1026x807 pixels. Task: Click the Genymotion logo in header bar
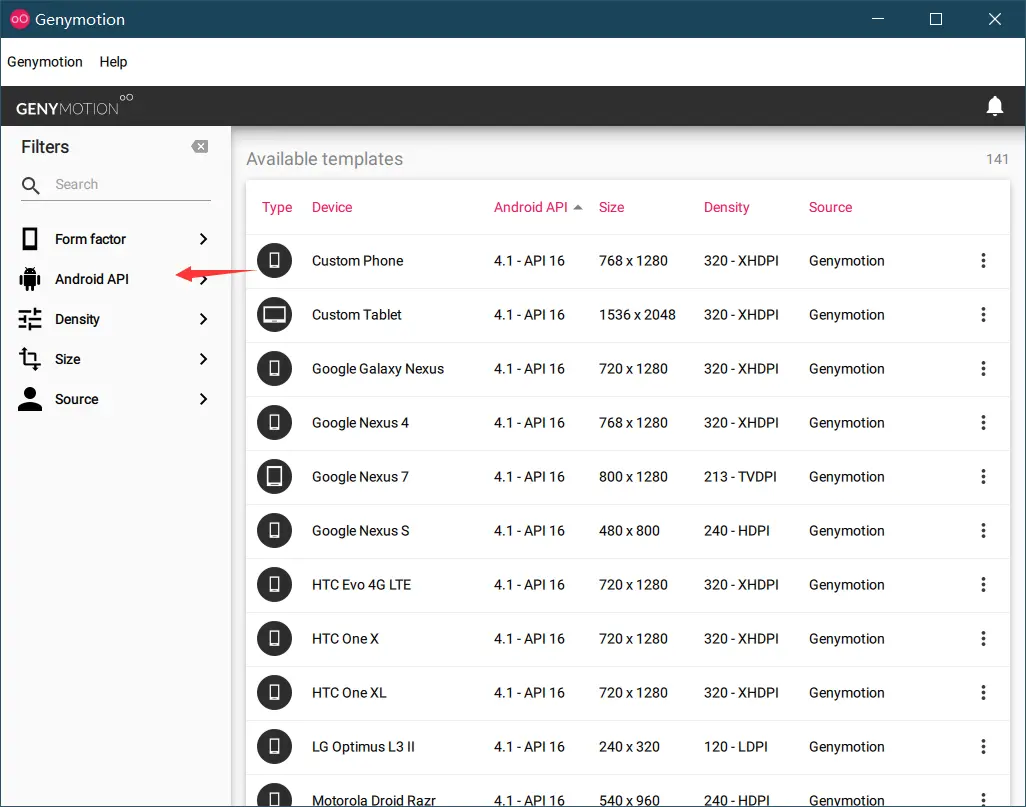click(74, 106)
